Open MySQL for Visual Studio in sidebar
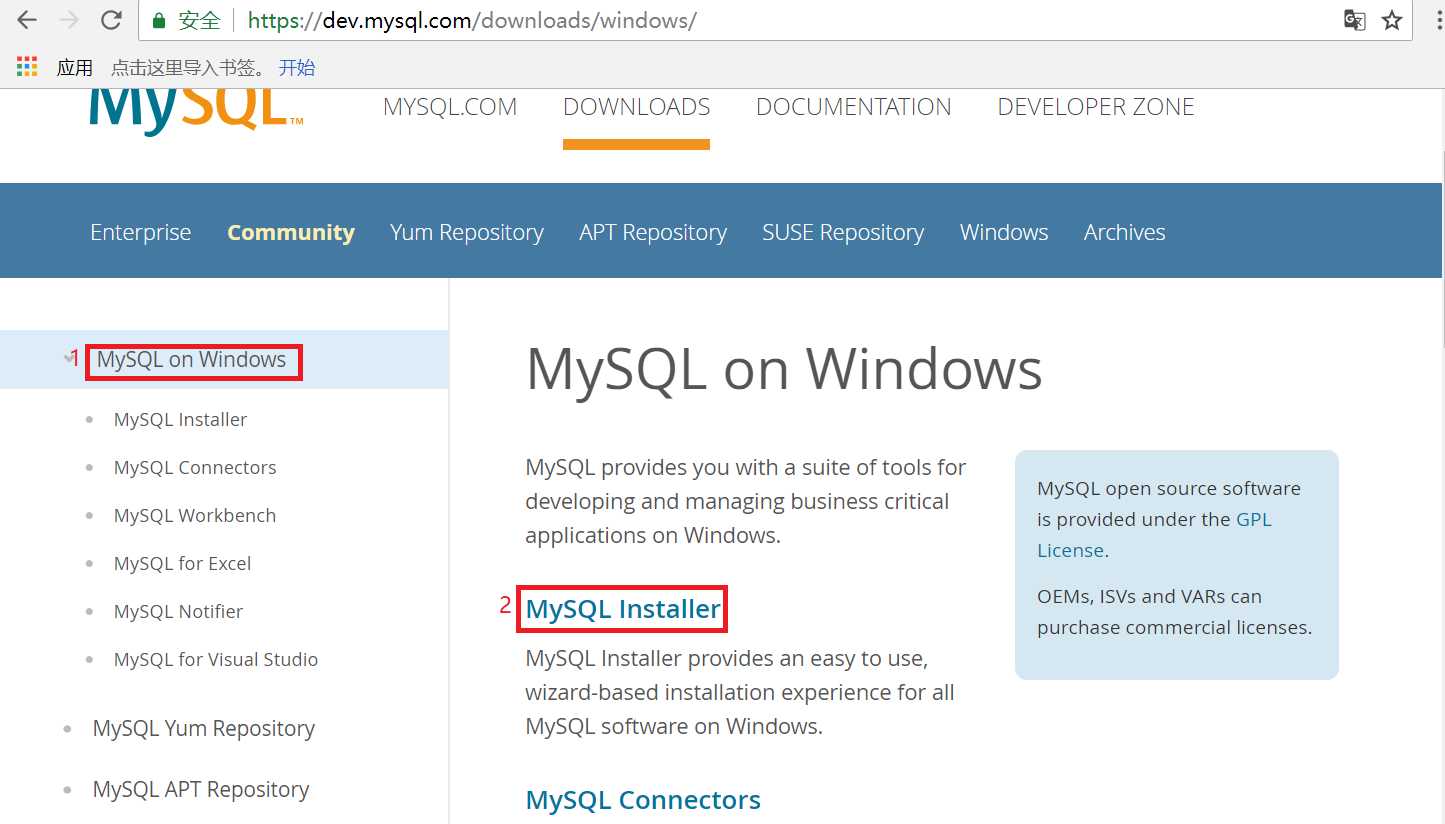This screenshot has height=824, width=1445. click(x=216, y=660)
